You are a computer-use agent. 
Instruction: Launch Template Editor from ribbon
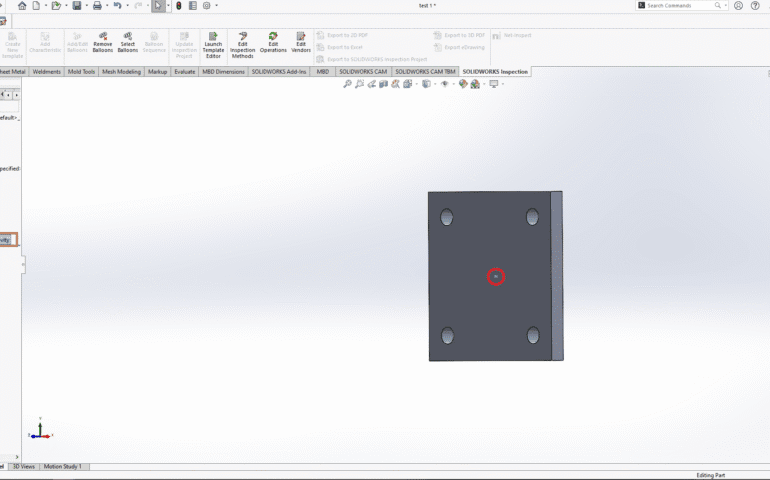tap(213, 45)
